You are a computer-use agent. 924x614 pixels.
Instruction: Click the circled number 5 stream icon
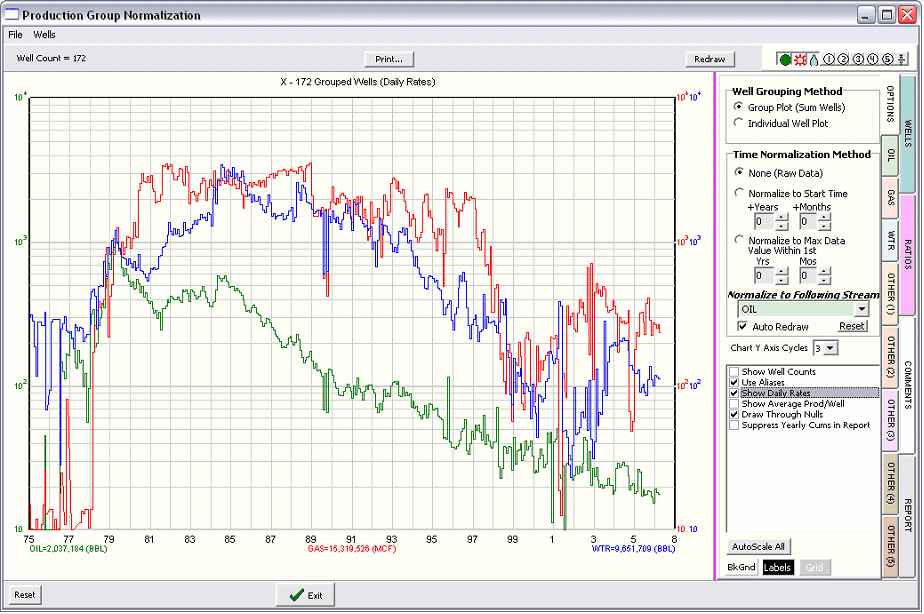(x=887, y=60)
